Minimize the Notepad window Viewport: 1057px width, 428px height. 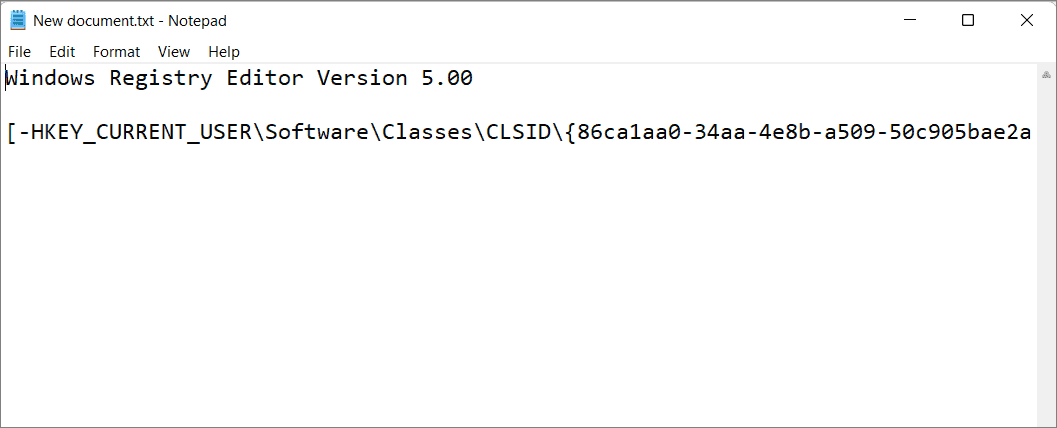point(909,20)
